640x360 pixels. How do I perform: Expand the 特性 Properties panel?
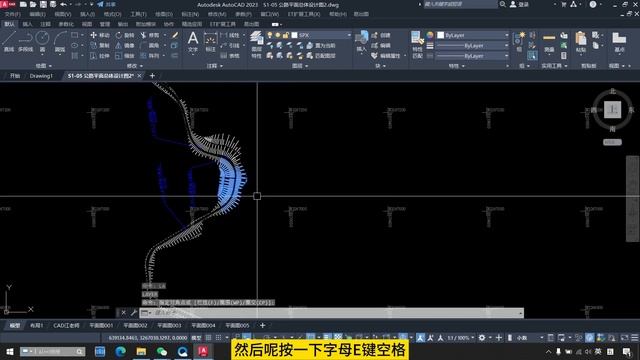[456, 66]
